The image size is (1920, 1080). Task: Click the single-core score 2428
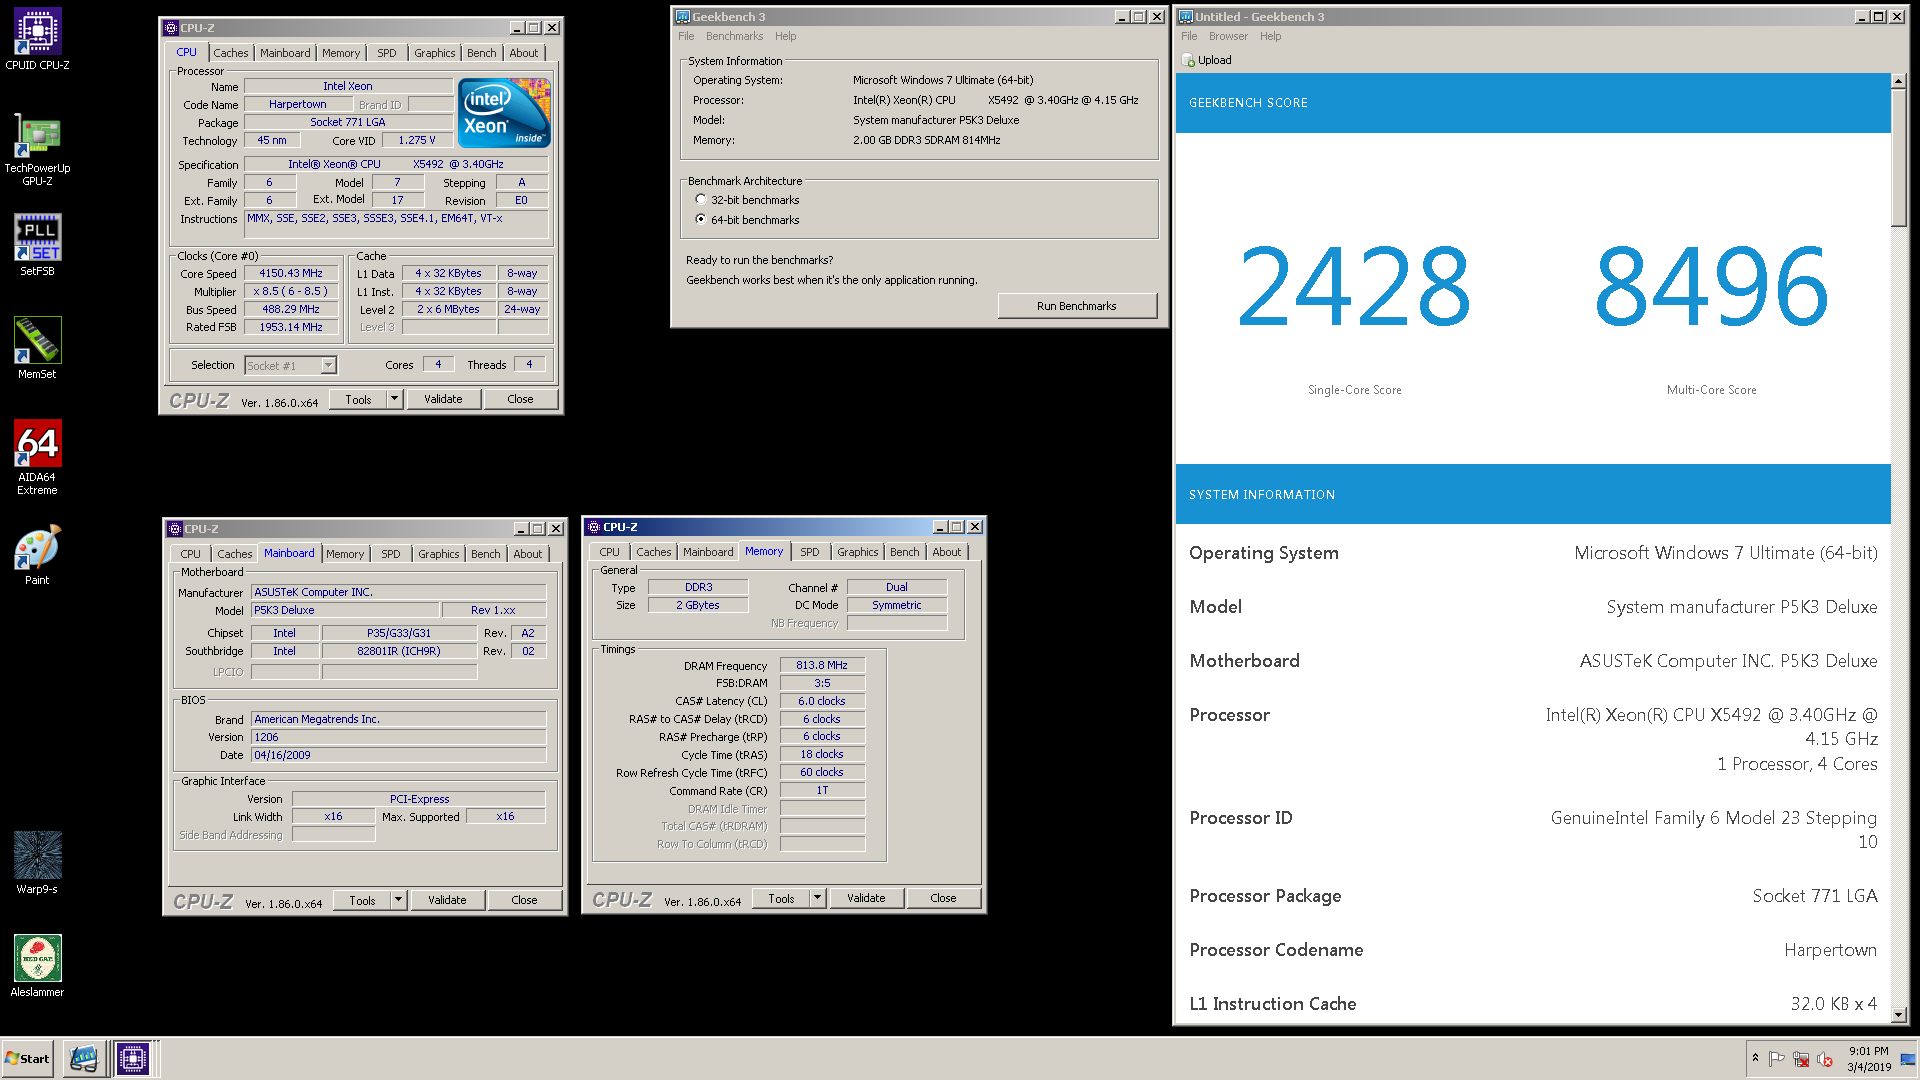[x=1354, y=288]
